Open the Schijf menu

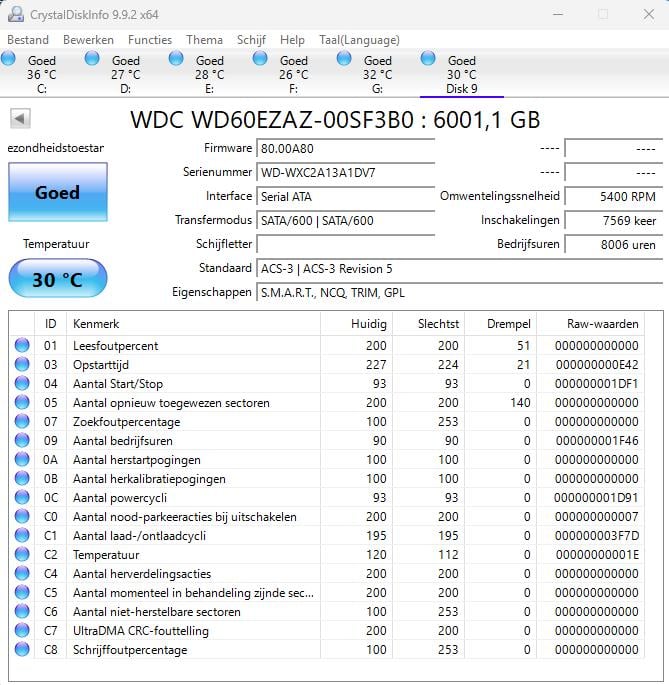251,40
